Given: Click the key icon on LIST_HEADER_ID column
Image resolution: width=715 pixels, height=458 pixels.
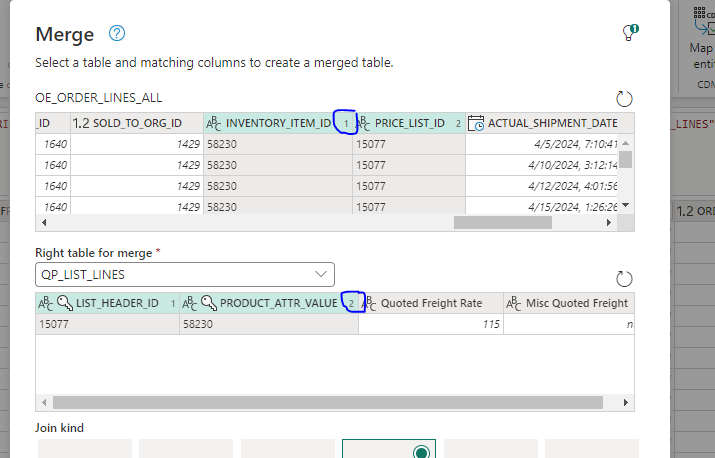Looking at the screenshot, I should coord(65,303).
